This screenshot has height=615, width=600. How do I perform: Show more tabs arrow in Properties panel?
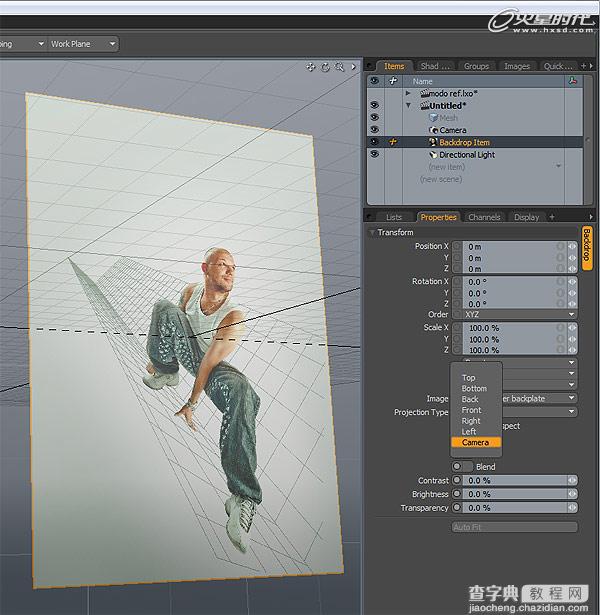coord(591,217)
